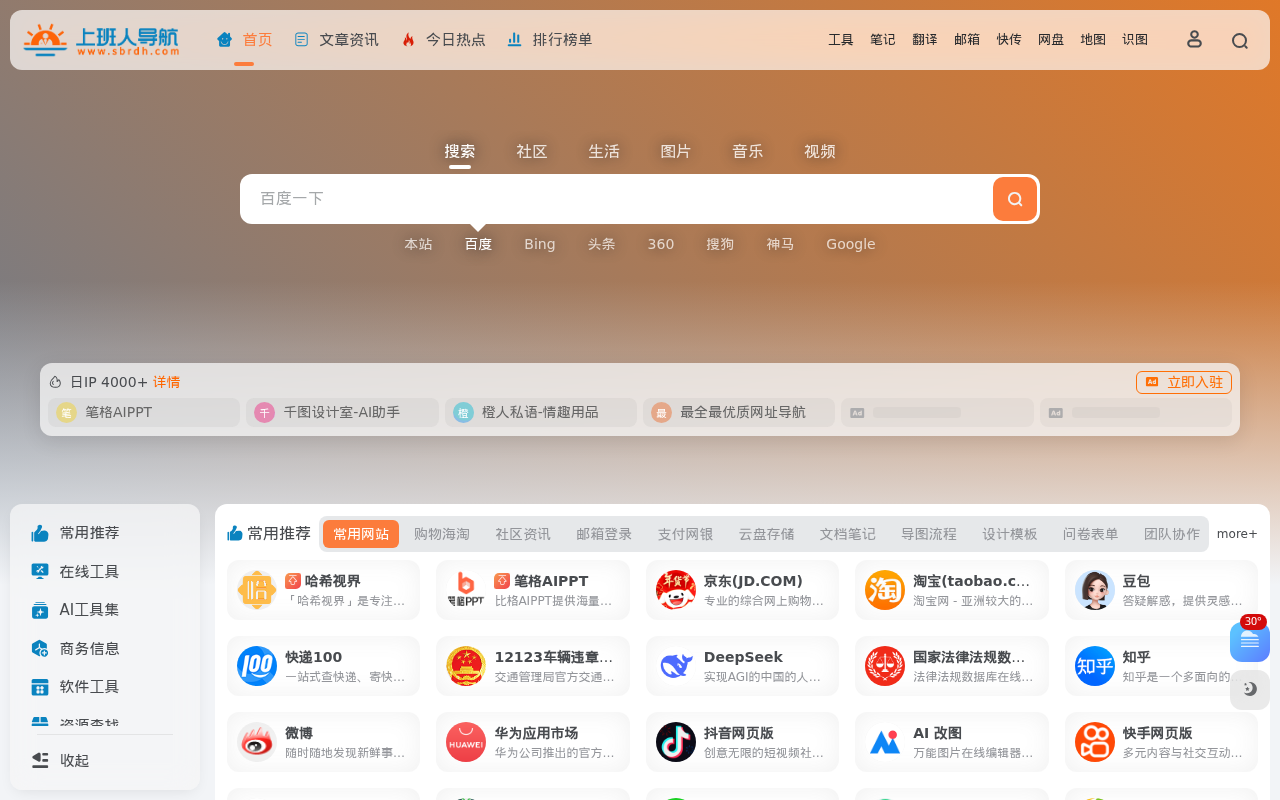
Task: Open 国家法律法规 emblem icon
Action: (x=885, y=666)
